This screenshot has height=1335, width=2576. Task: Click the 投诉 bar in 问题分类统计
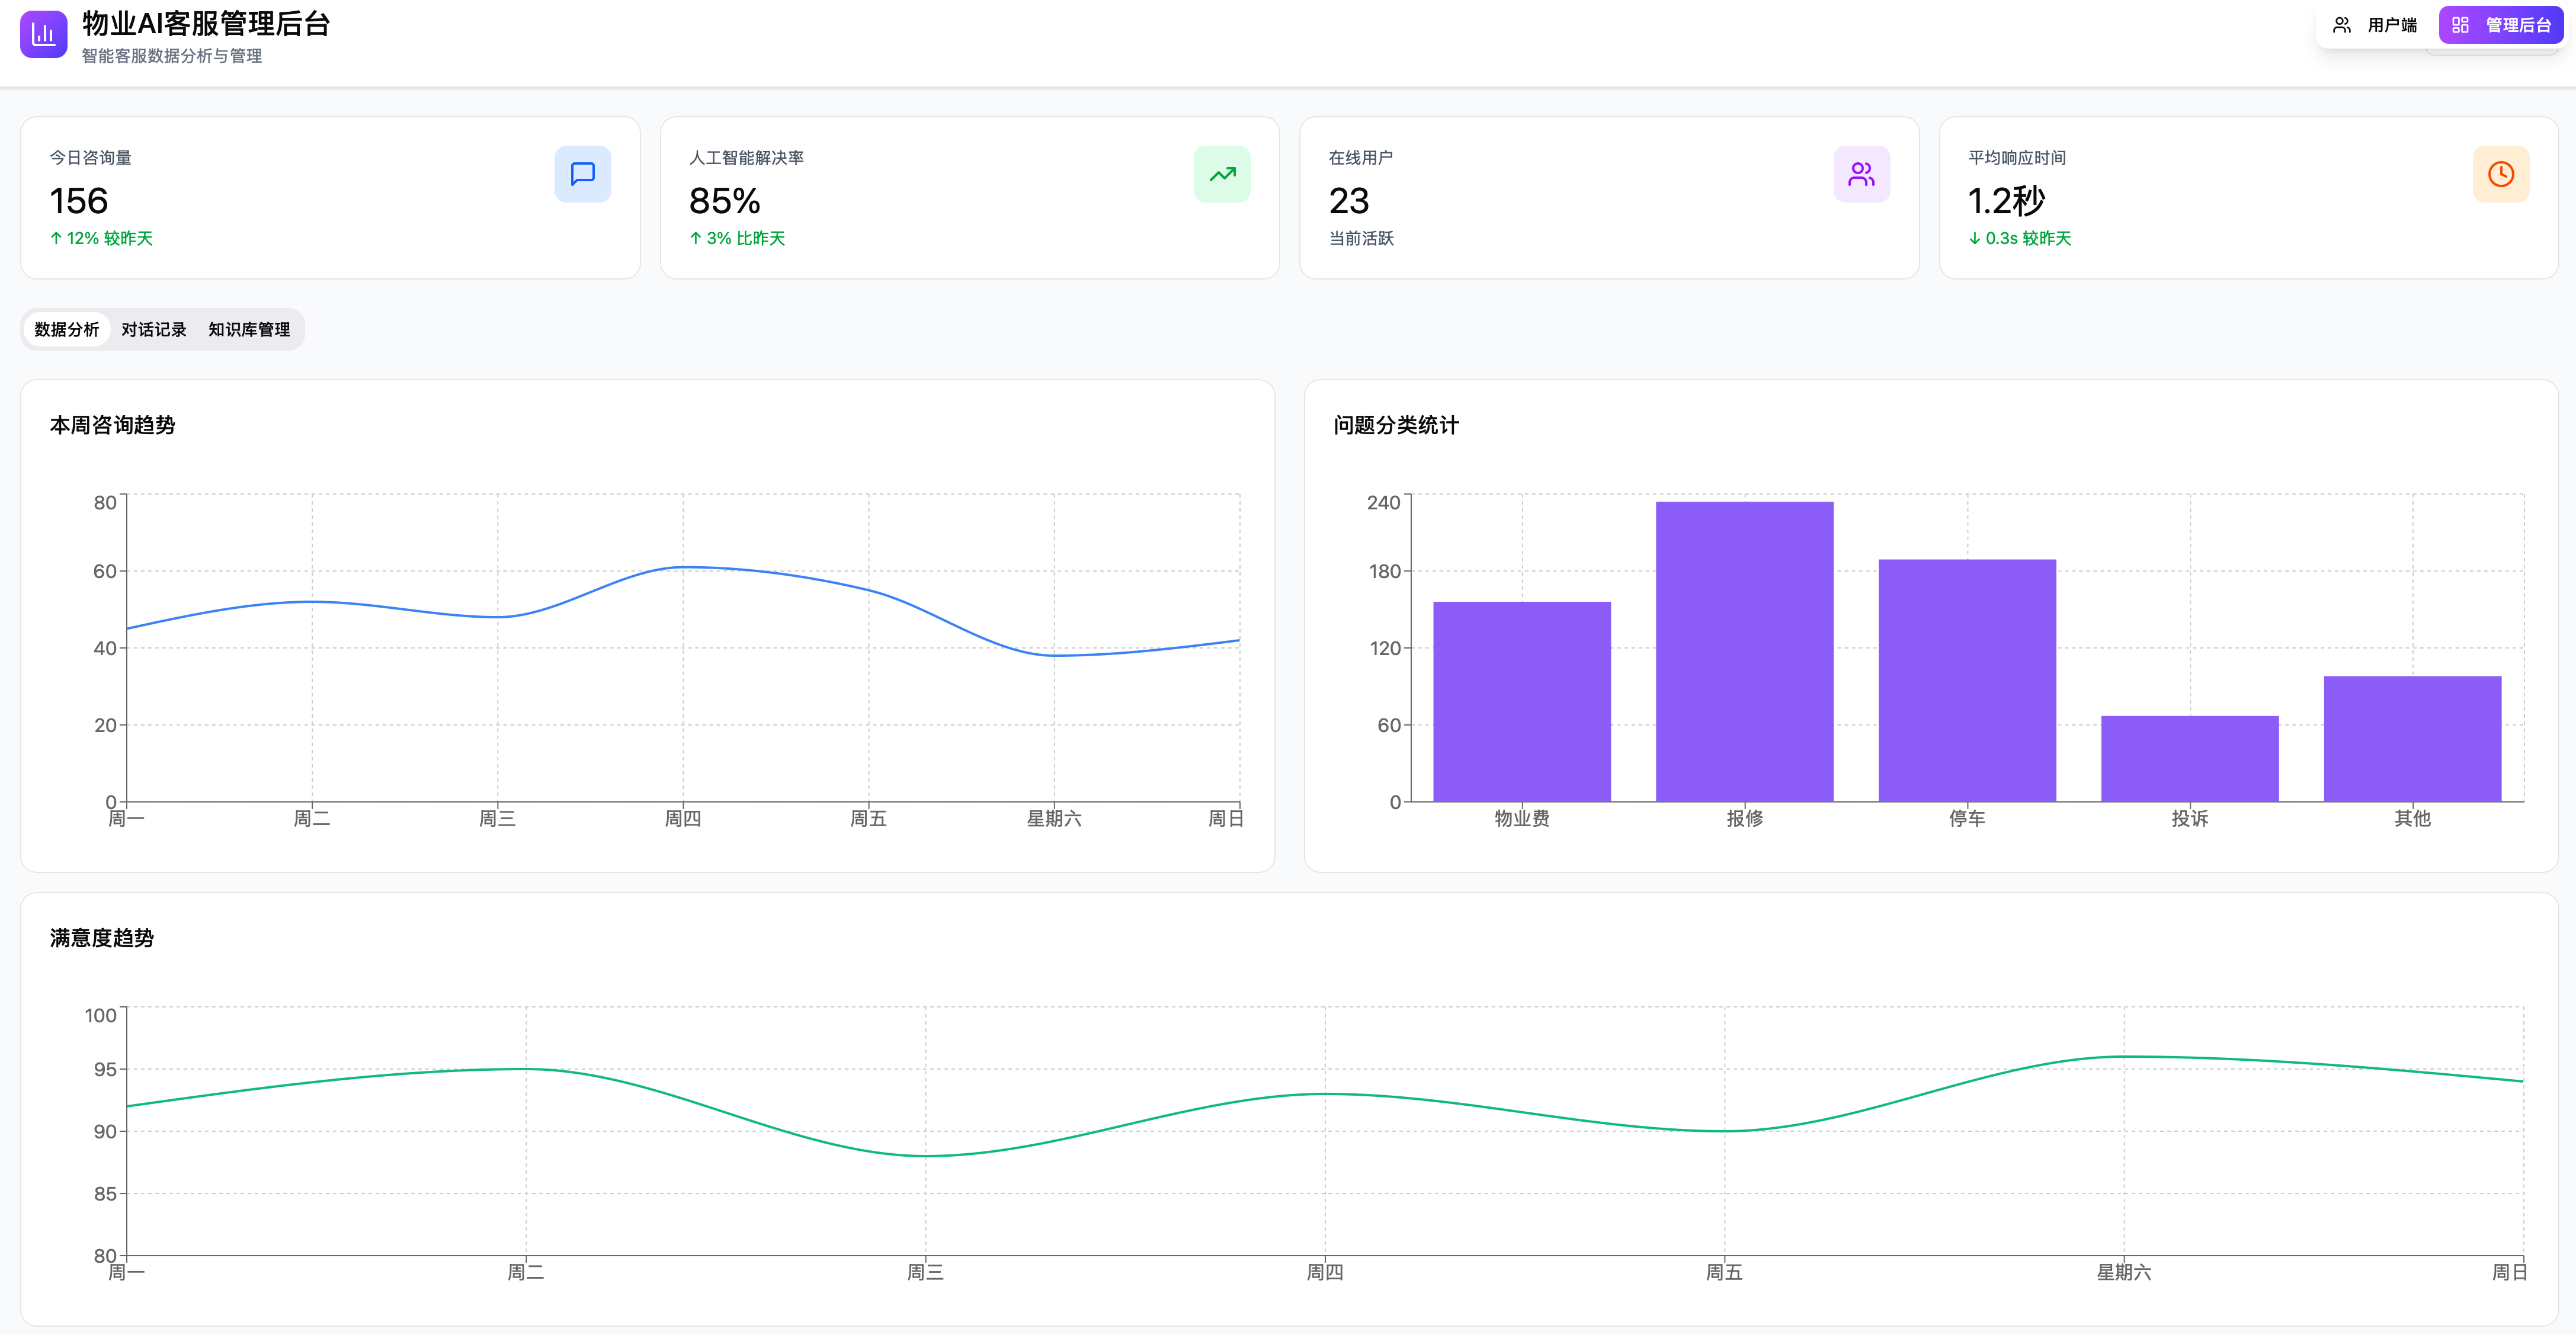point(2190,758)
